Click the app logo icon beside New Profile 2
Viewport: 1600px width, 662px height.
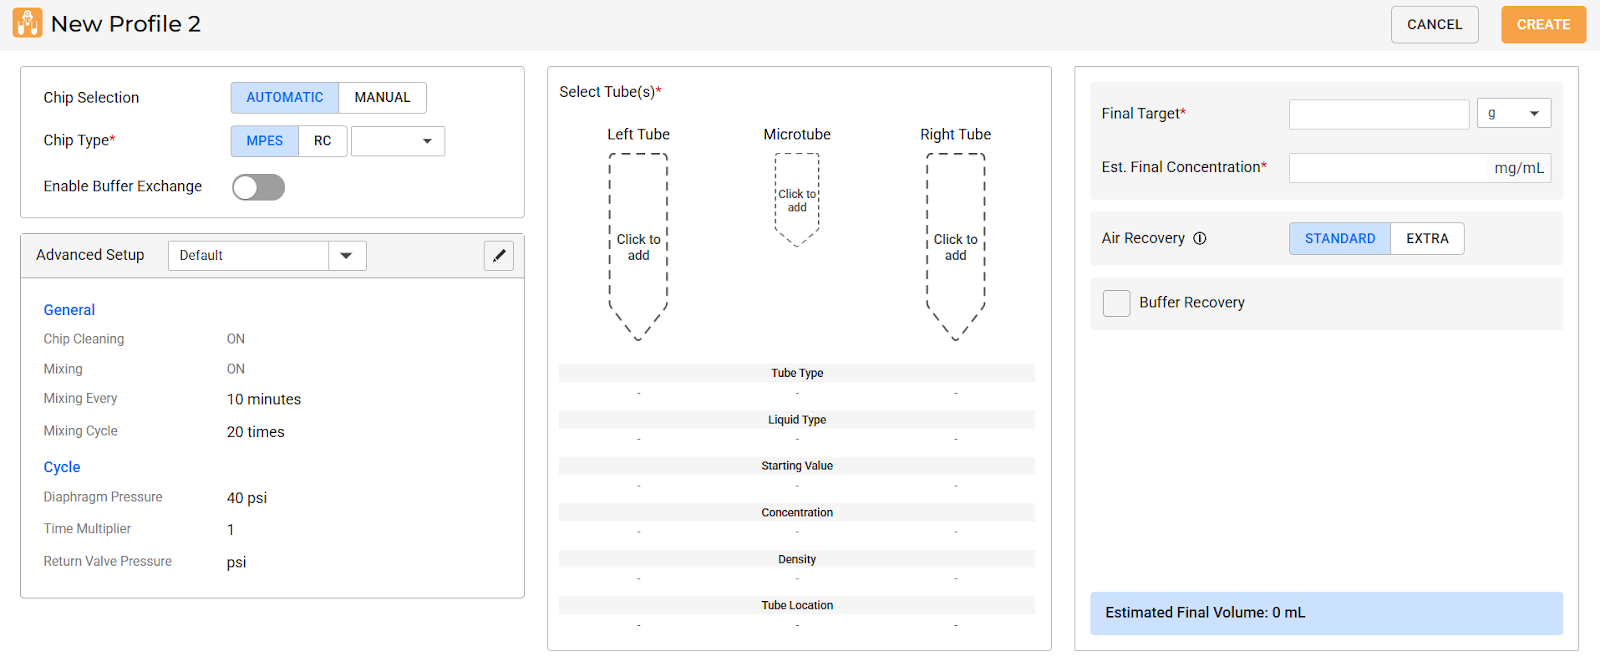click(27, 23)
